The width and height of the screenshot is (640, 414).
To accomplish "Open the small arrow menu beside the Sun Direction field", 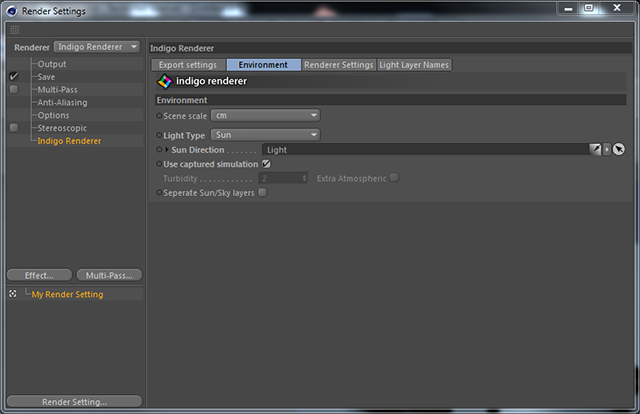I will click(x=607, y=149).
